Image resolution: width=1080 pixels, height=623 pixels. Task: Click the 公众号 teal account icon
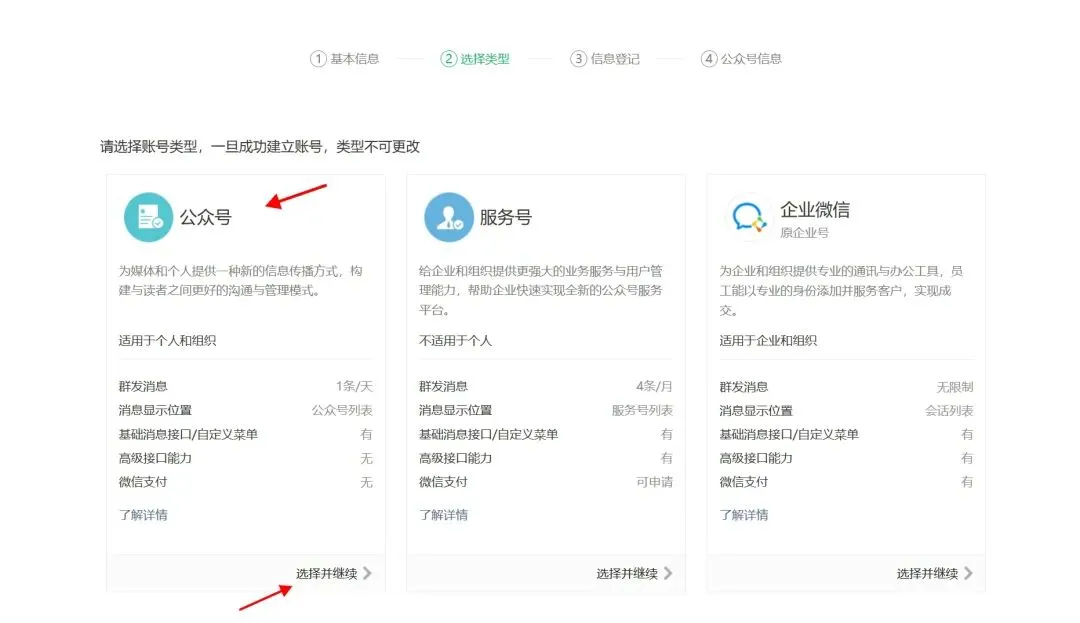coord(148,217)
